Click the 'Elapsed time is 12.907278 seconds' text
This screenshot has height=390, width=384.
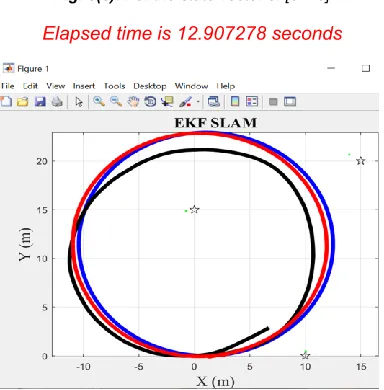pyautogui.click(x=192, y=34)
